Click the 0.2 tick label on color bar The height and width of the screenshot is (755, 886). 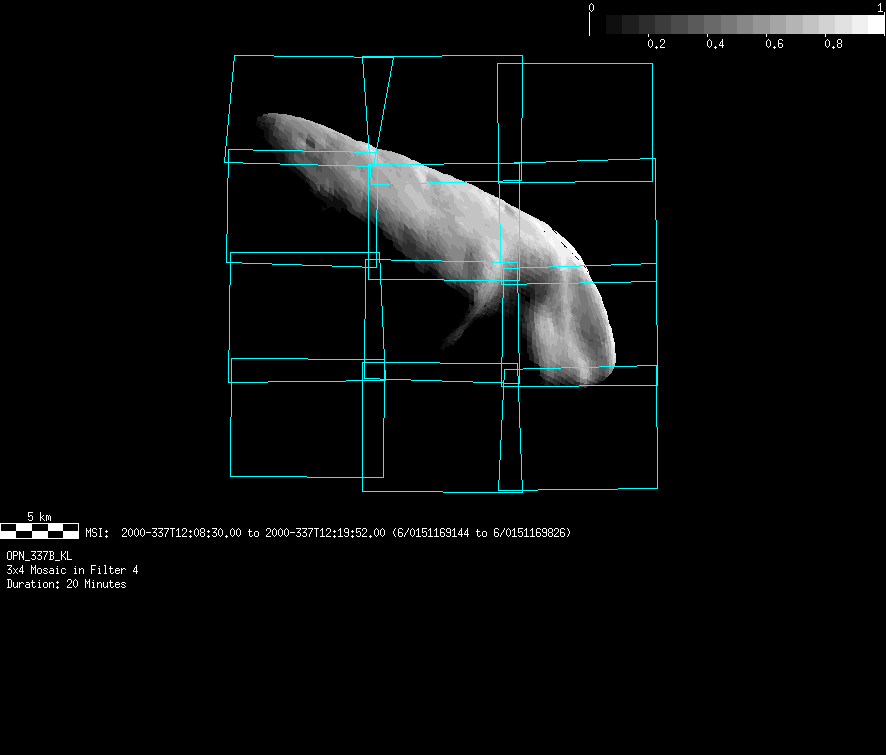tap(656, 45)
